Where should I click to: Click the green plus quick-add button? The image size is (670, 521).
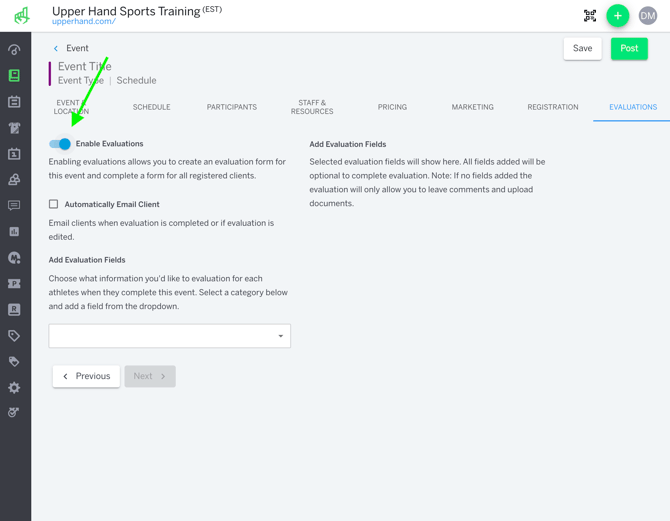[x=618, y=16]
